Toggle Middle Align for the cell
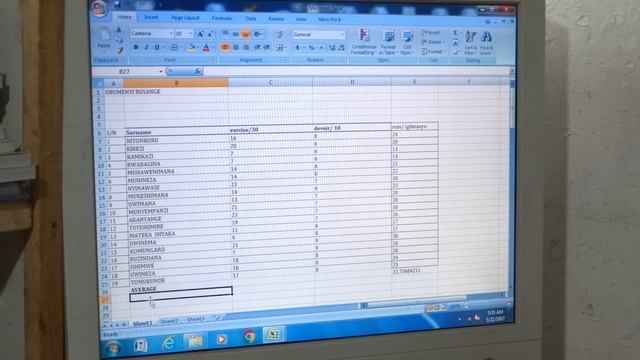This screenshot has height=360, width=640. pos(236,34)
